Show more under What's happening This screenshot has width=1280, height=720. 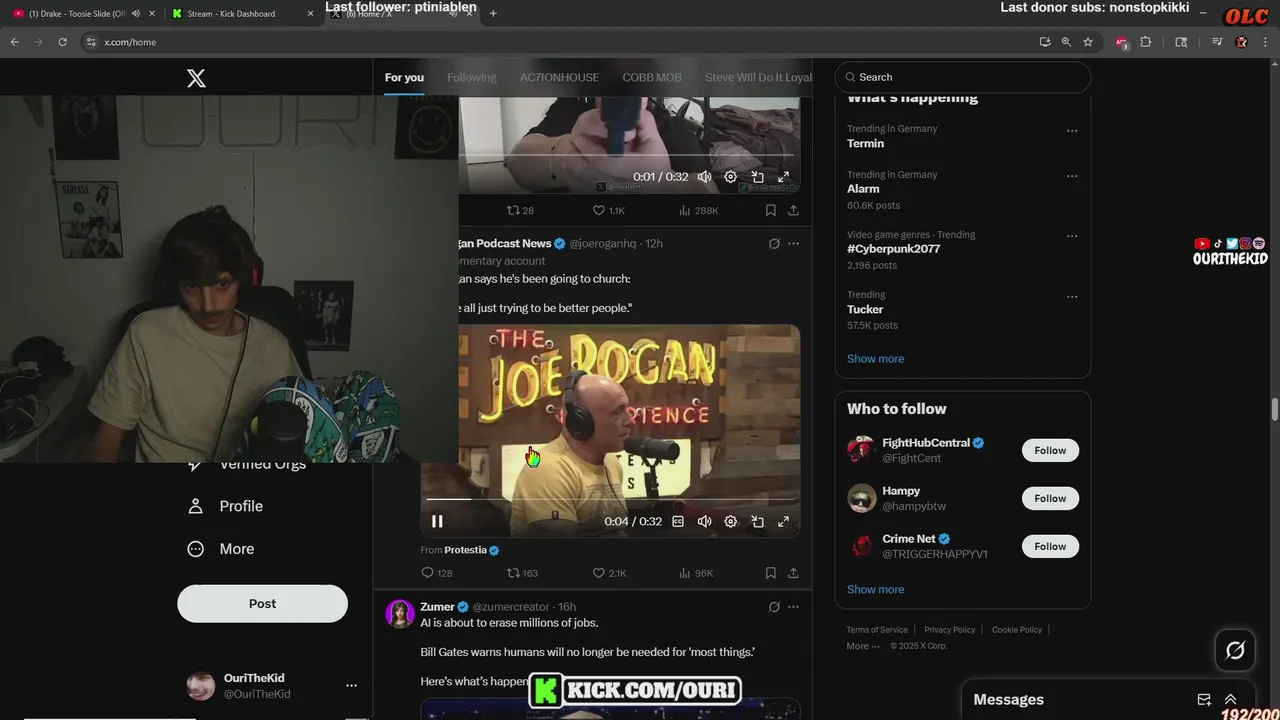[x=875, y=359]
